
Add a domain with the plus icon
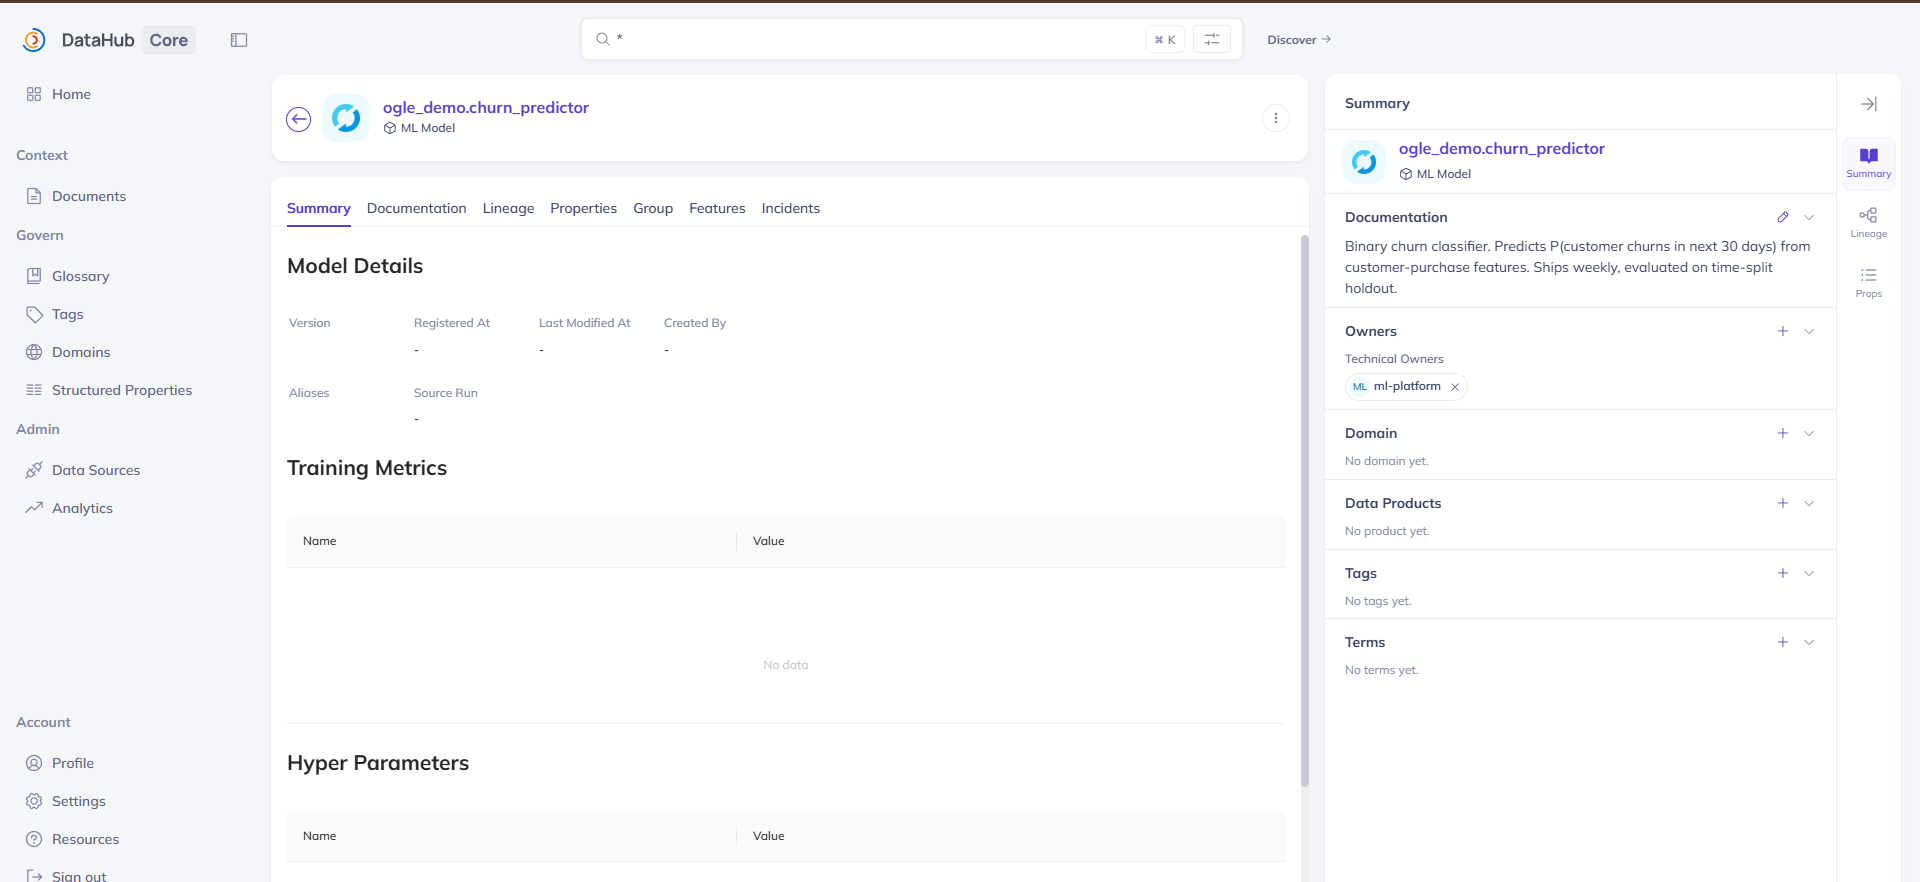[1782, 433]
